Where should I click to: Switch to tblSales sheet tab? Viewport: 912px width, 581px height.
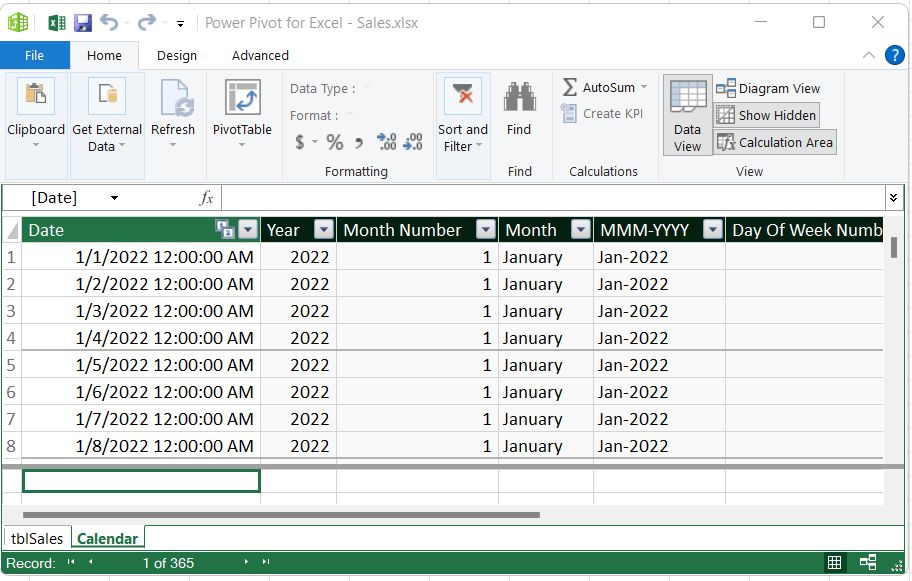click(x=37, y=539)
